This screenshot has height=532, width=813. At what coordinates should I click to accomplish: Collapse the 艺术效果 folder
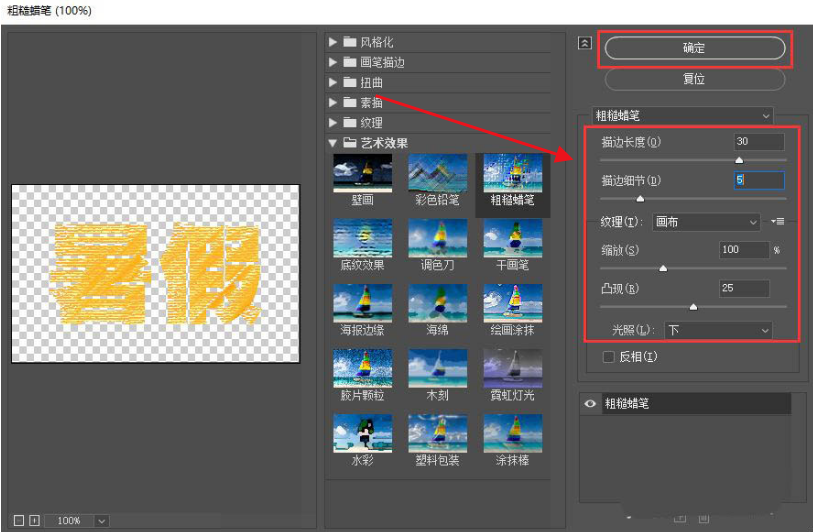coord(333,143)
